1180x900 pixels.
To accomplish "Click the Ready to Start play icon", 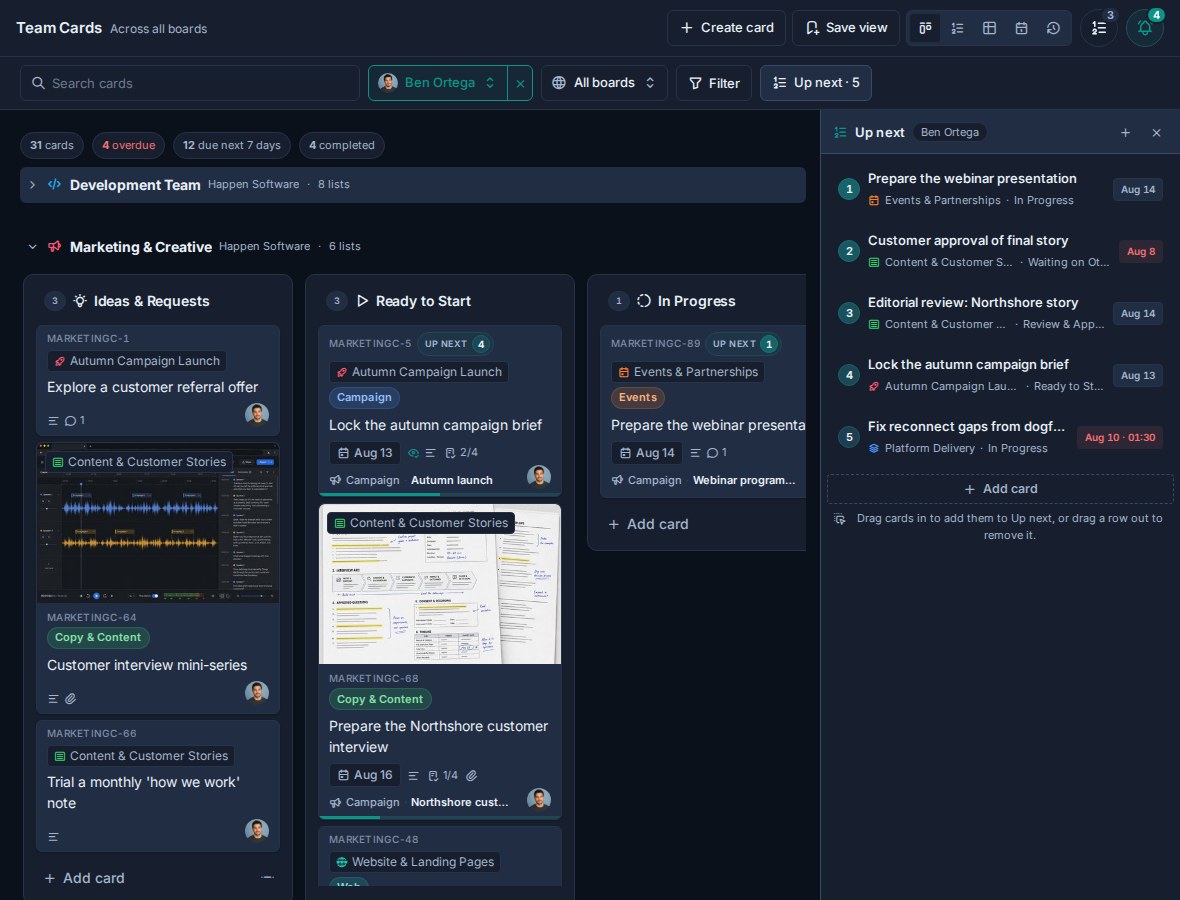I will coord(362,301).
